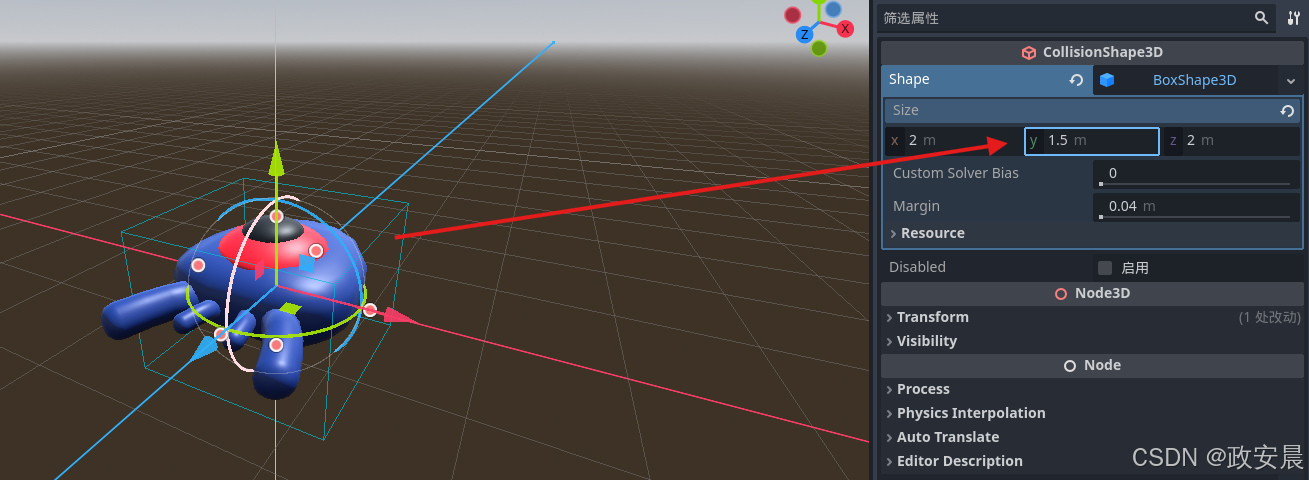Click the Size y field showing 1.5

[x=1092, y=141]
